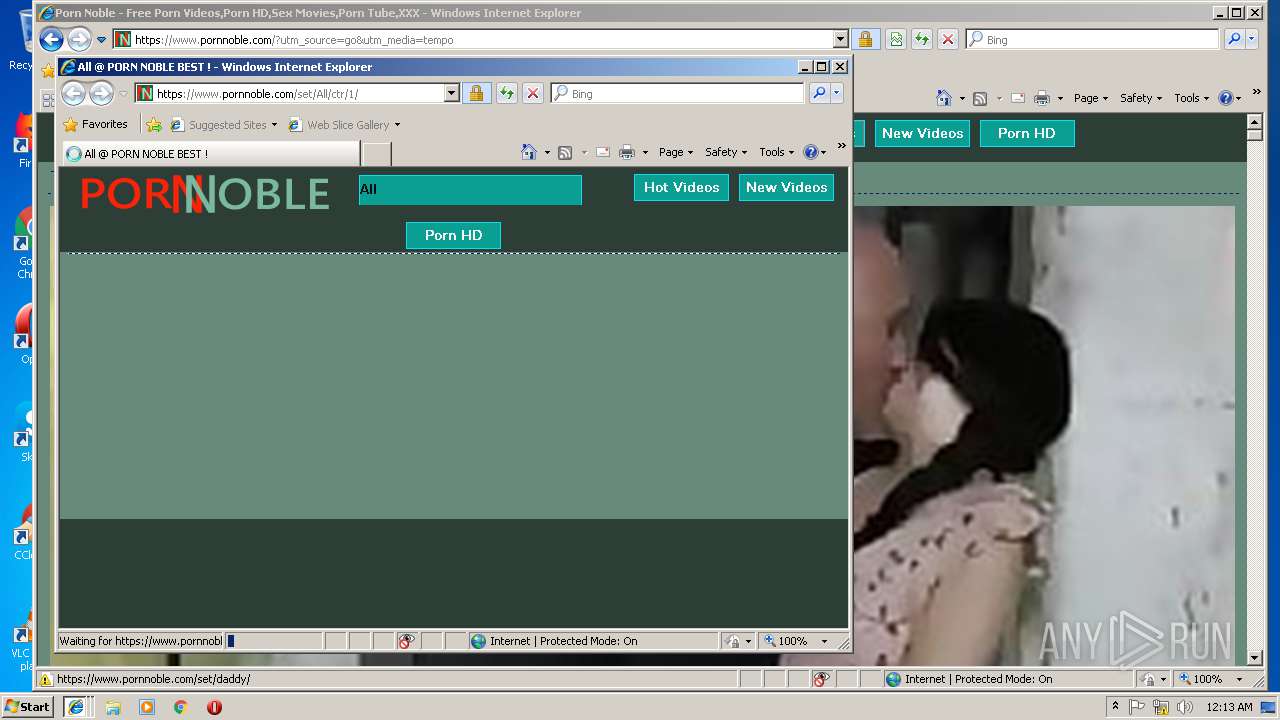Open the Web Slice Gallery dropdown

click(397, 125)
